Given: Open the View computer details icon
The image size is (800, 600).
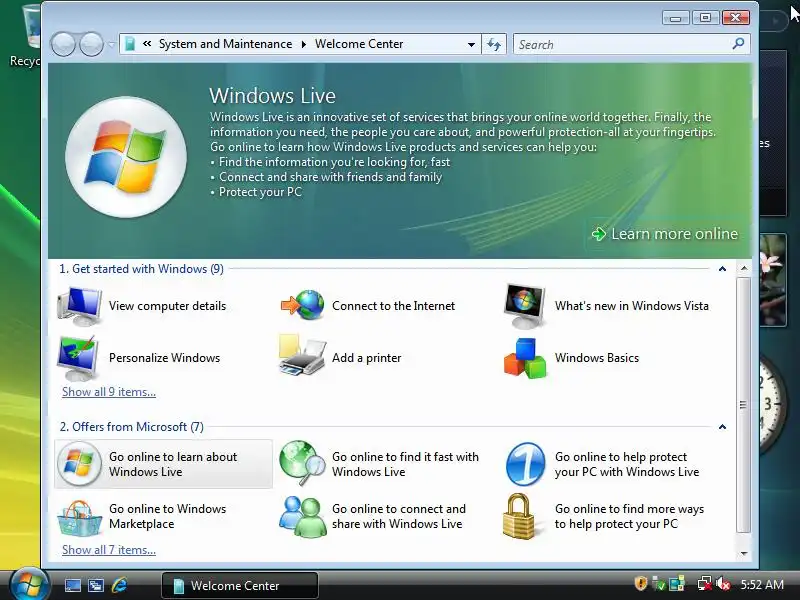Looking at the screenshot, I should click(x=79, y=306).
